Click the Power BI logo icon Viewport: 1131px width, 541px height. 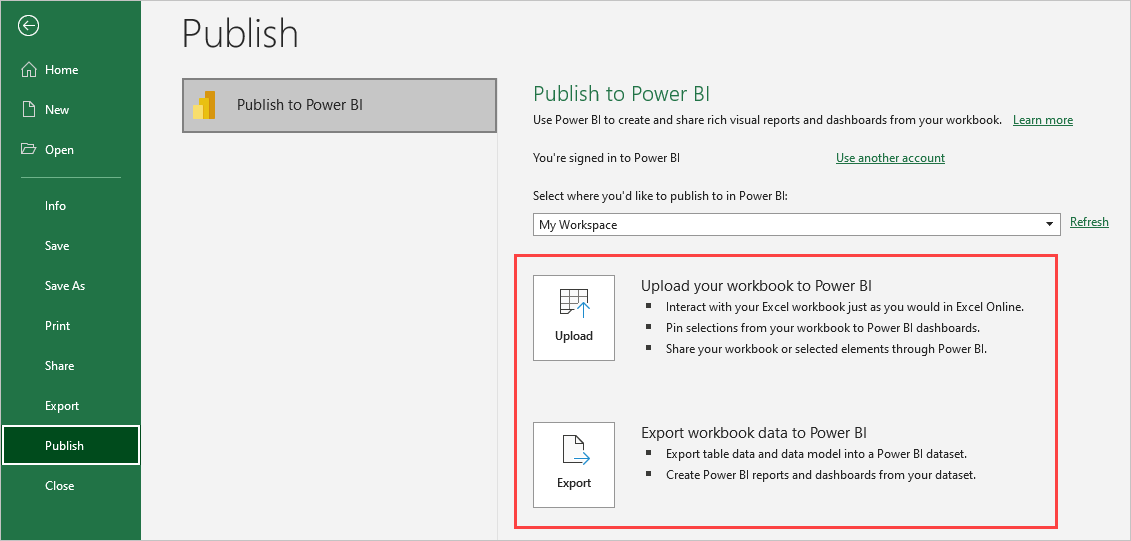[204, 105]
